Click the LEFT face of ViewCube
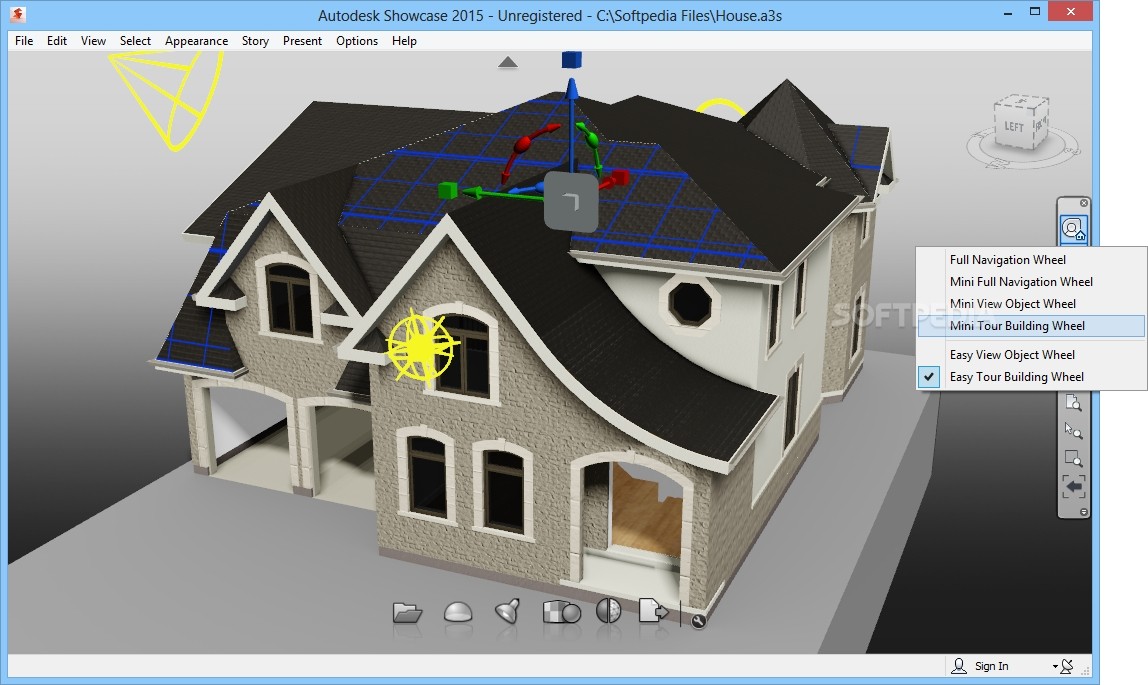Screen dimensions: 1148x685 (1014, 127)
